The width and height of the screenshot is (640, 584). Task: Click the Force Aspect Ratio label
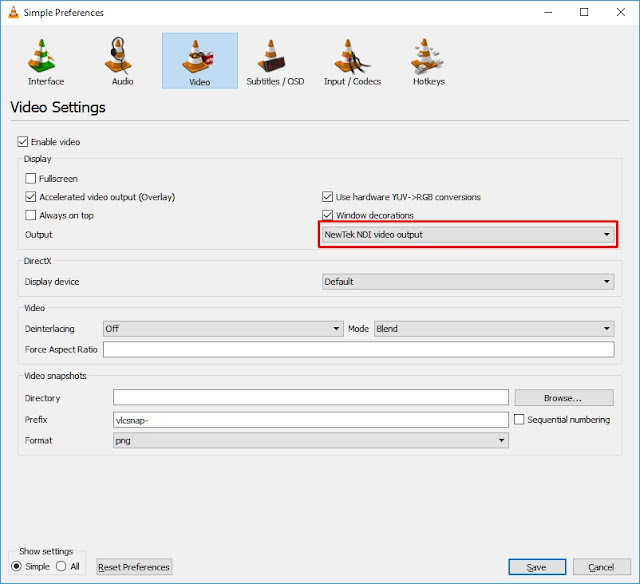pyautogui.click(x=61, y=349)
